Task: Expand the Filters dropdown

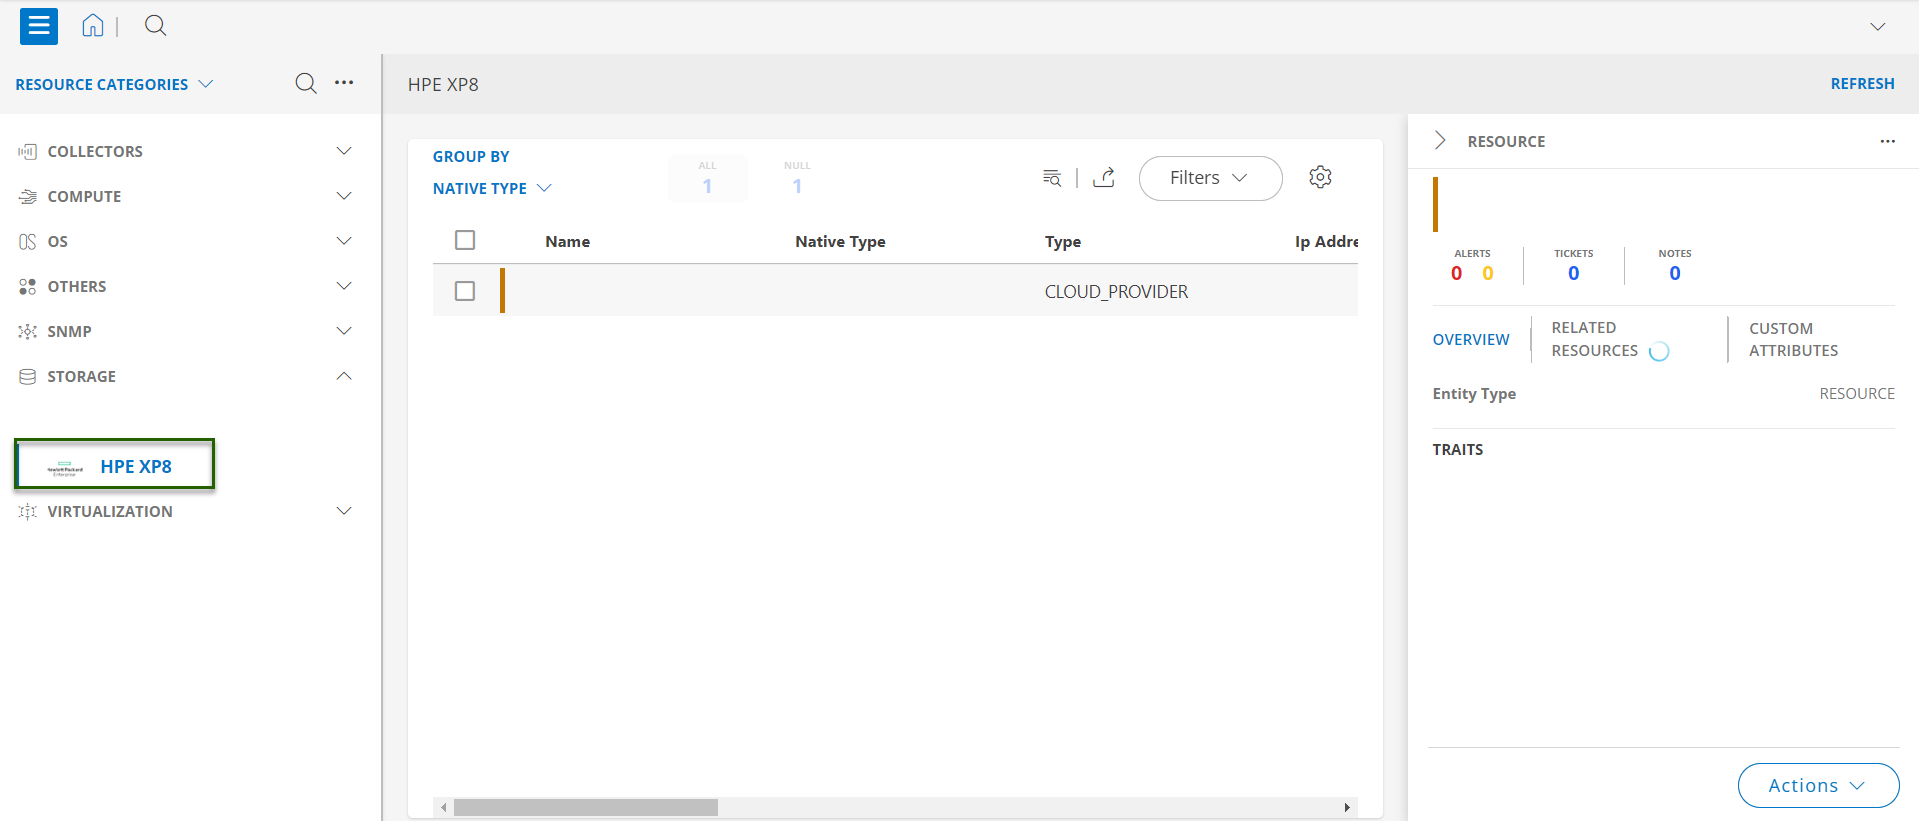Action: (1210, 178)
